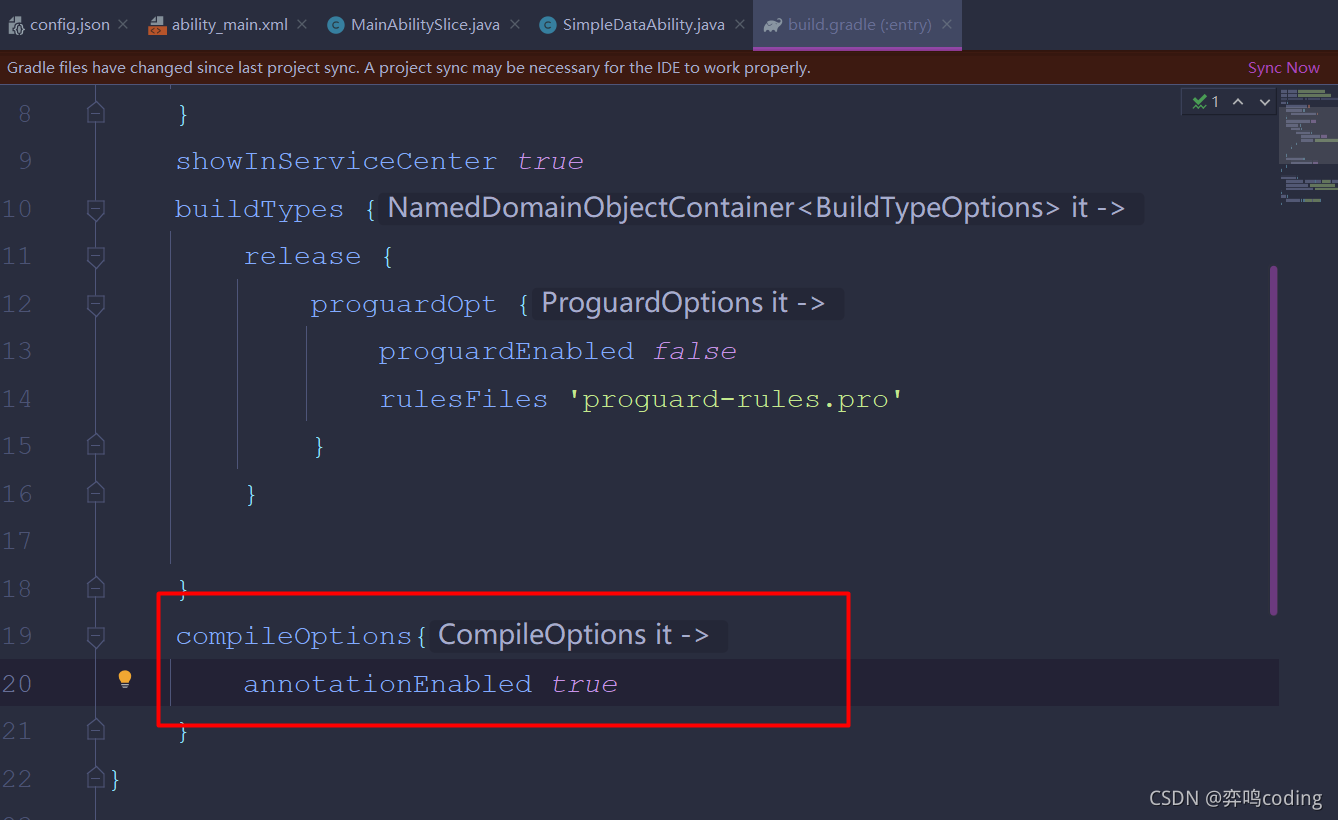Click 'proguardOpt' on line 12
Screen dimensions: 1338x820
click(x=403, y=304)
